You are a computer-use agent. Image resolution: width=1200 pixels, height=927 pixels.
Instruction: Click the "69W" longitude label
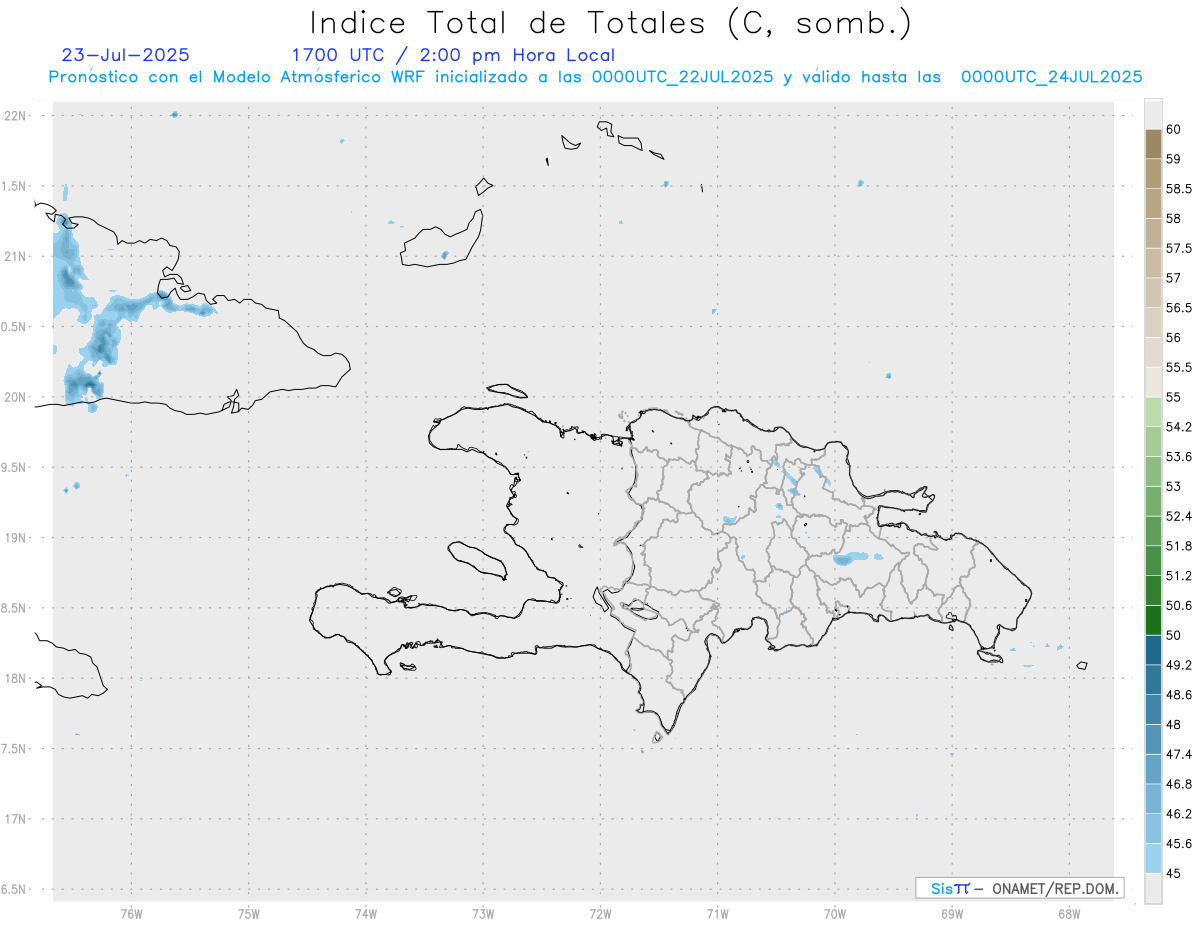pyautogui.click(x=952, y=914)
